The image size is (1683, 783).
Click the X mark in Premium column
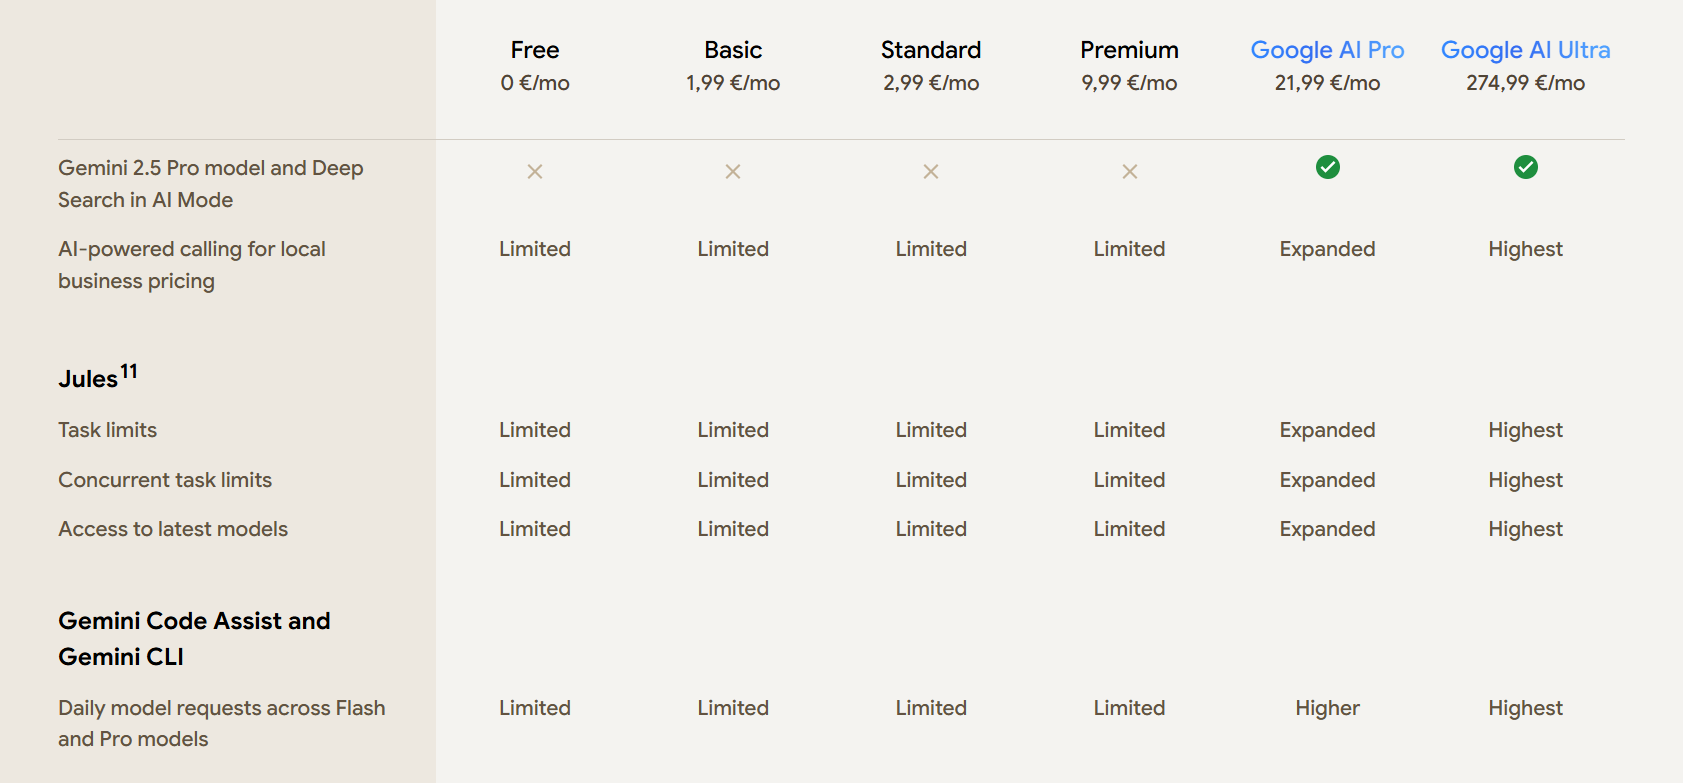click(x=1129, y=172)
